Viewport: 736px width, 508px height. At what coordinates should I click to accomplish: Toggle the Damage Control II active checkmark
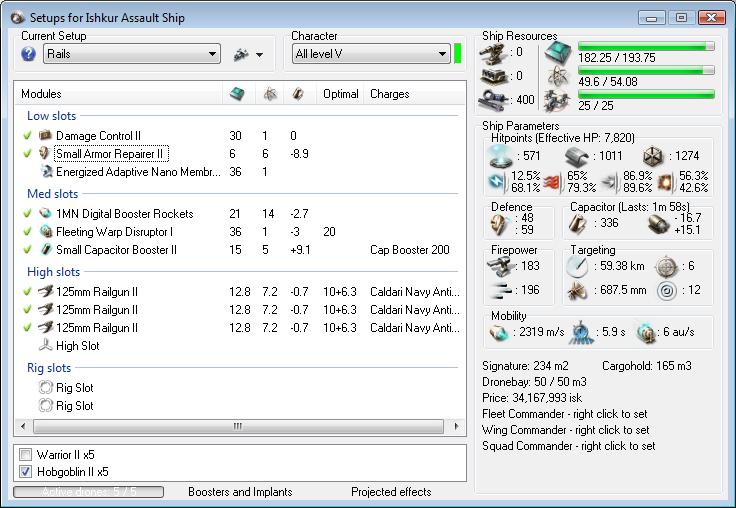pyautogui.click(x=28, y=136)
